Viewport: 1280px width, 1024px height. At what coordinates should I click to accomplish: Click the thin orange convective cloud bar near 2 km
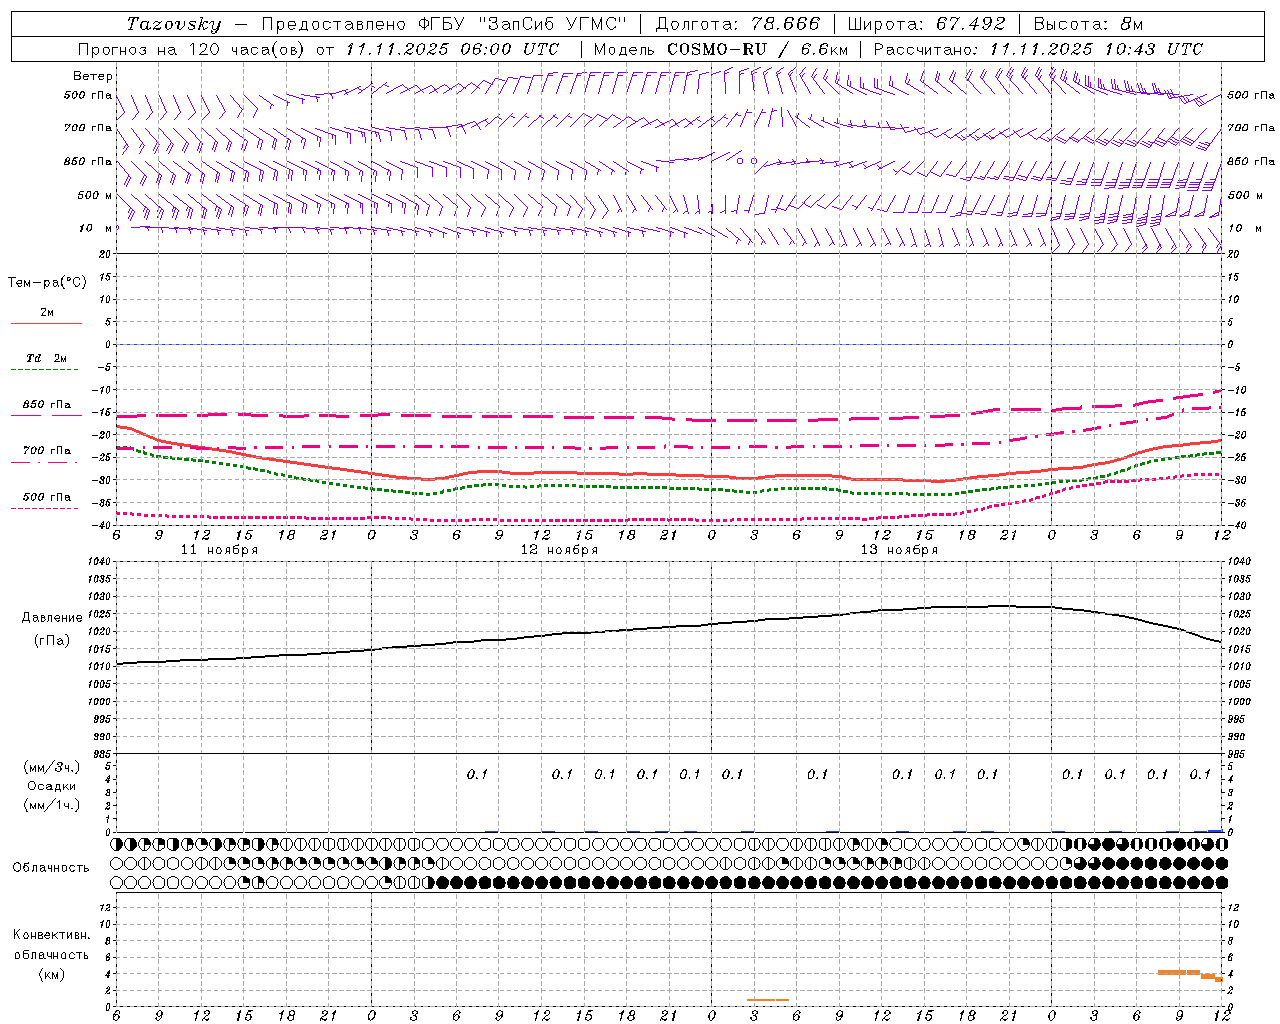(768, 999)
